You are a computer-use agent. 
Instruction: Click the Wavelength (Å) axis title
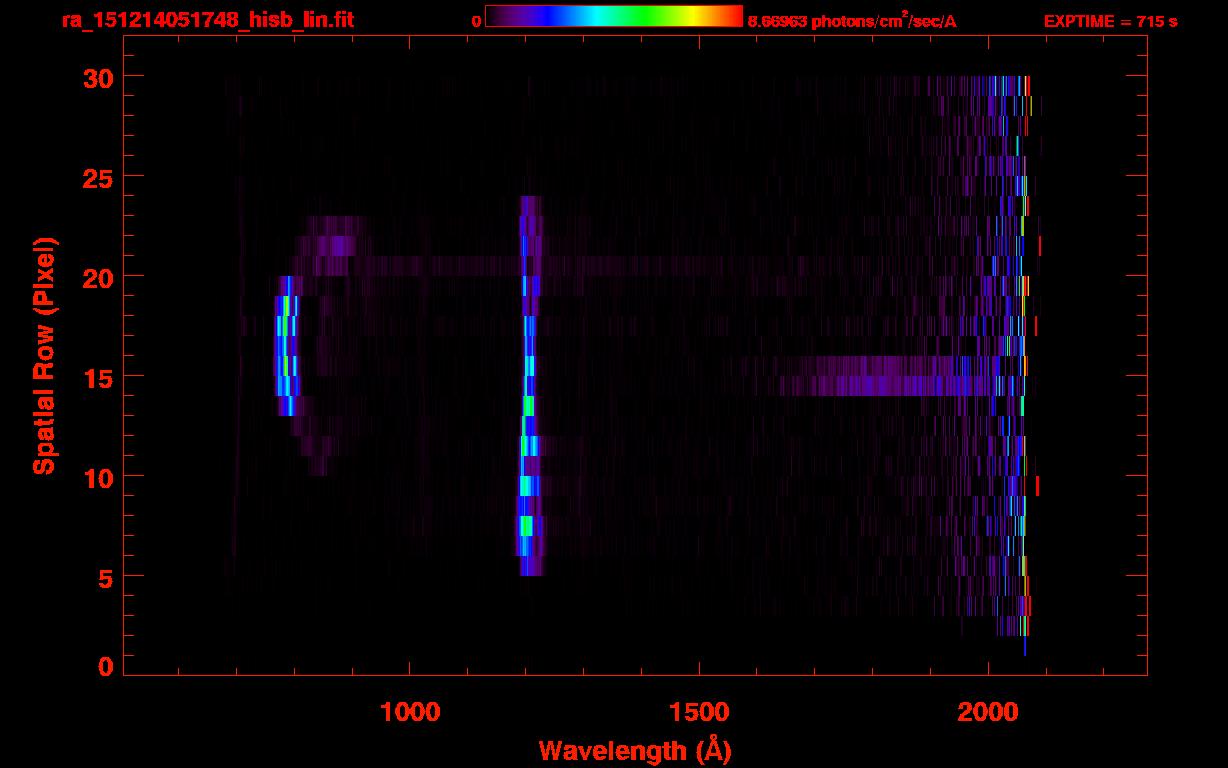pyautogui.click(x=635, y=750)
